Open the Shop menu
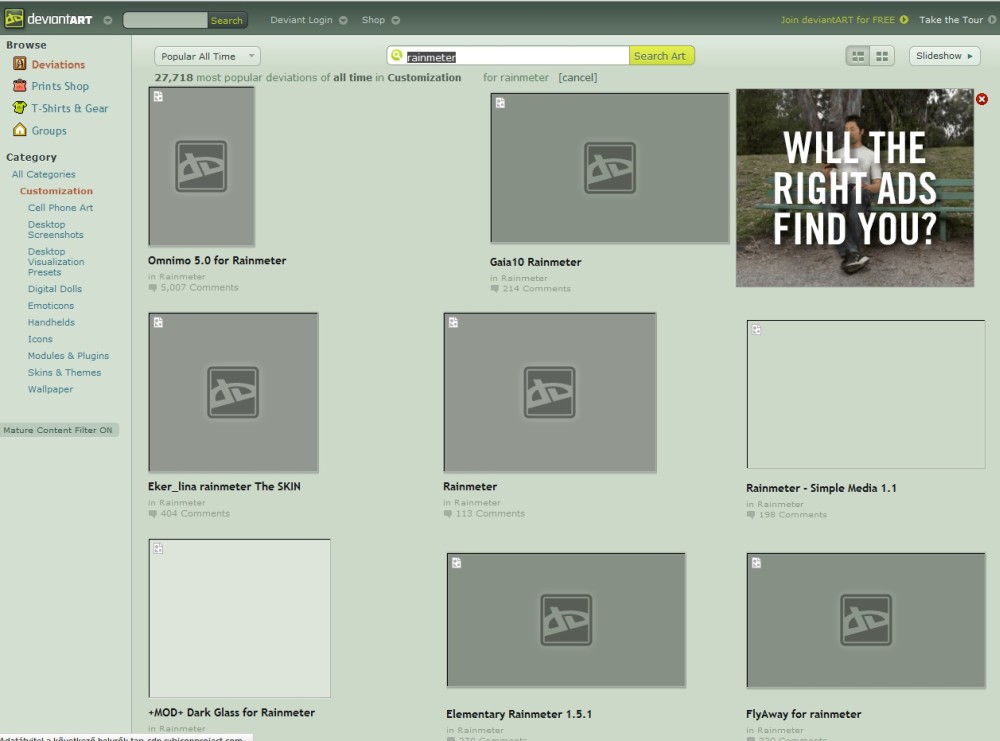Image resolution: width=1000 pixels, height=741 pixels. 373,20
